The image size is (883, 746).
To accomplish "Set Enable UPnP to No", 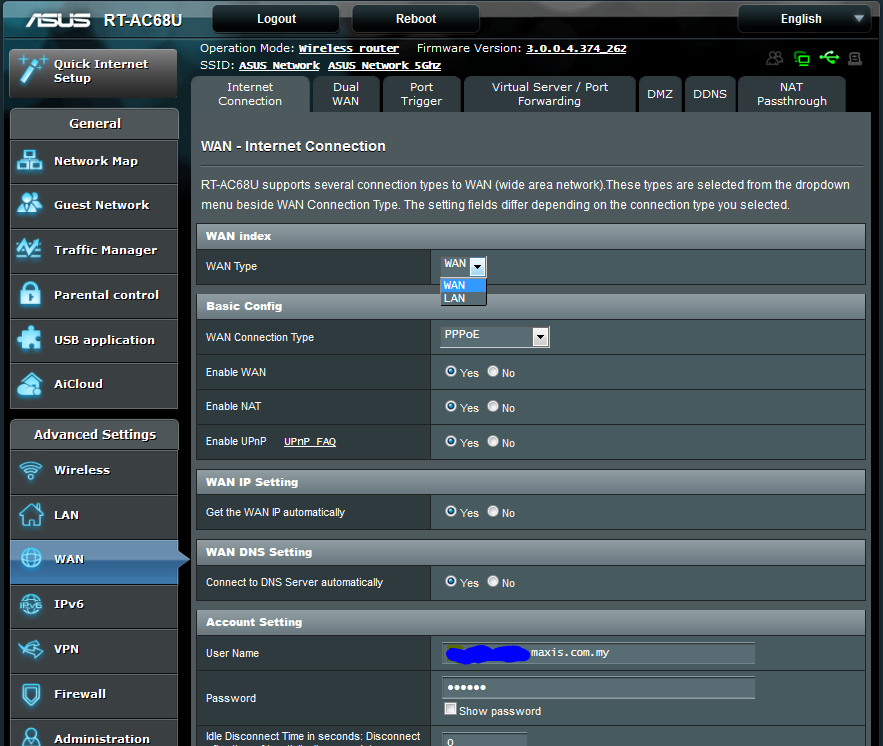I will 493,441.
